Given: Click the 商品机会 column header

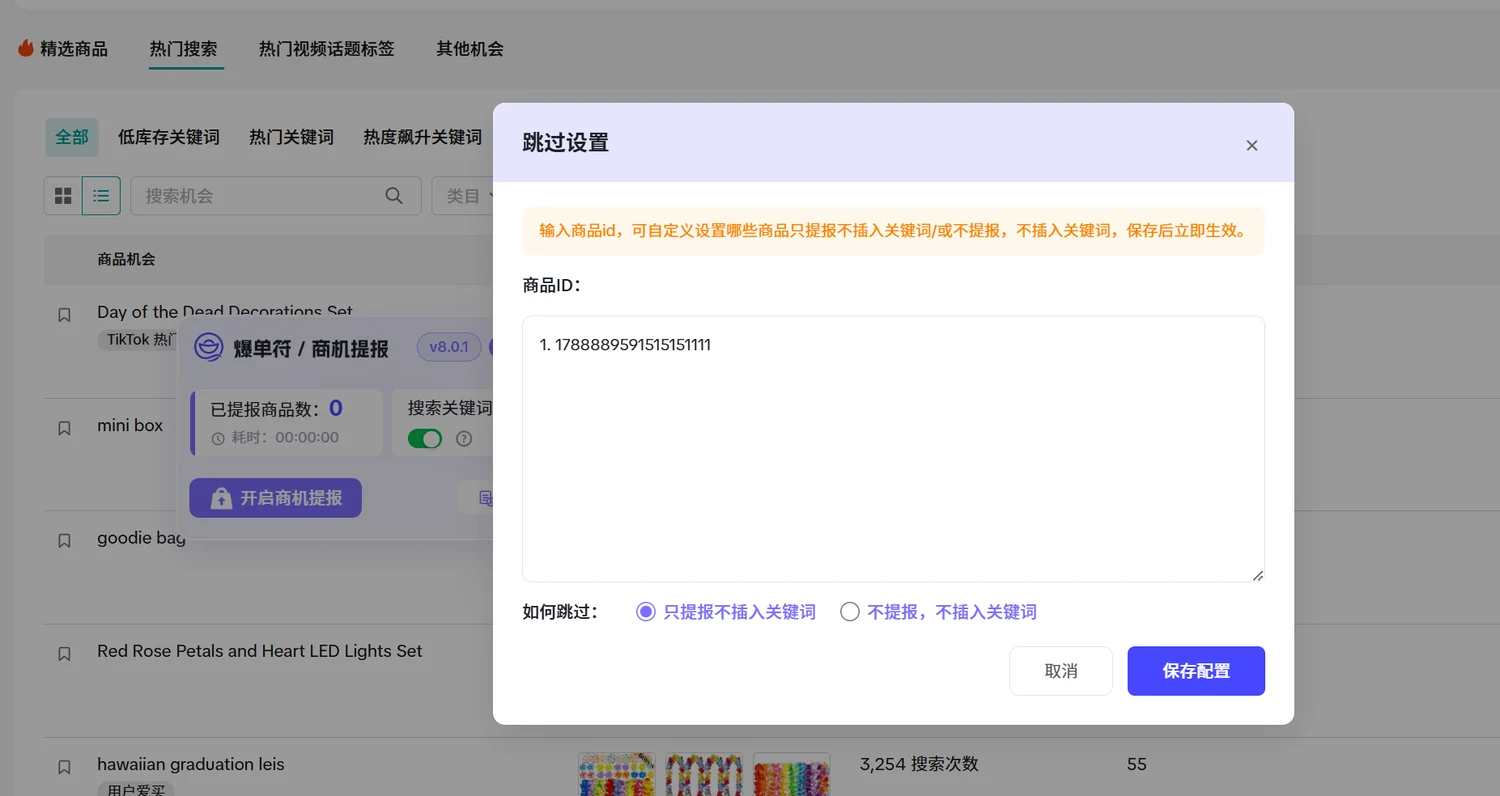Looking at the screenshot, I should (x=126, y=259).
